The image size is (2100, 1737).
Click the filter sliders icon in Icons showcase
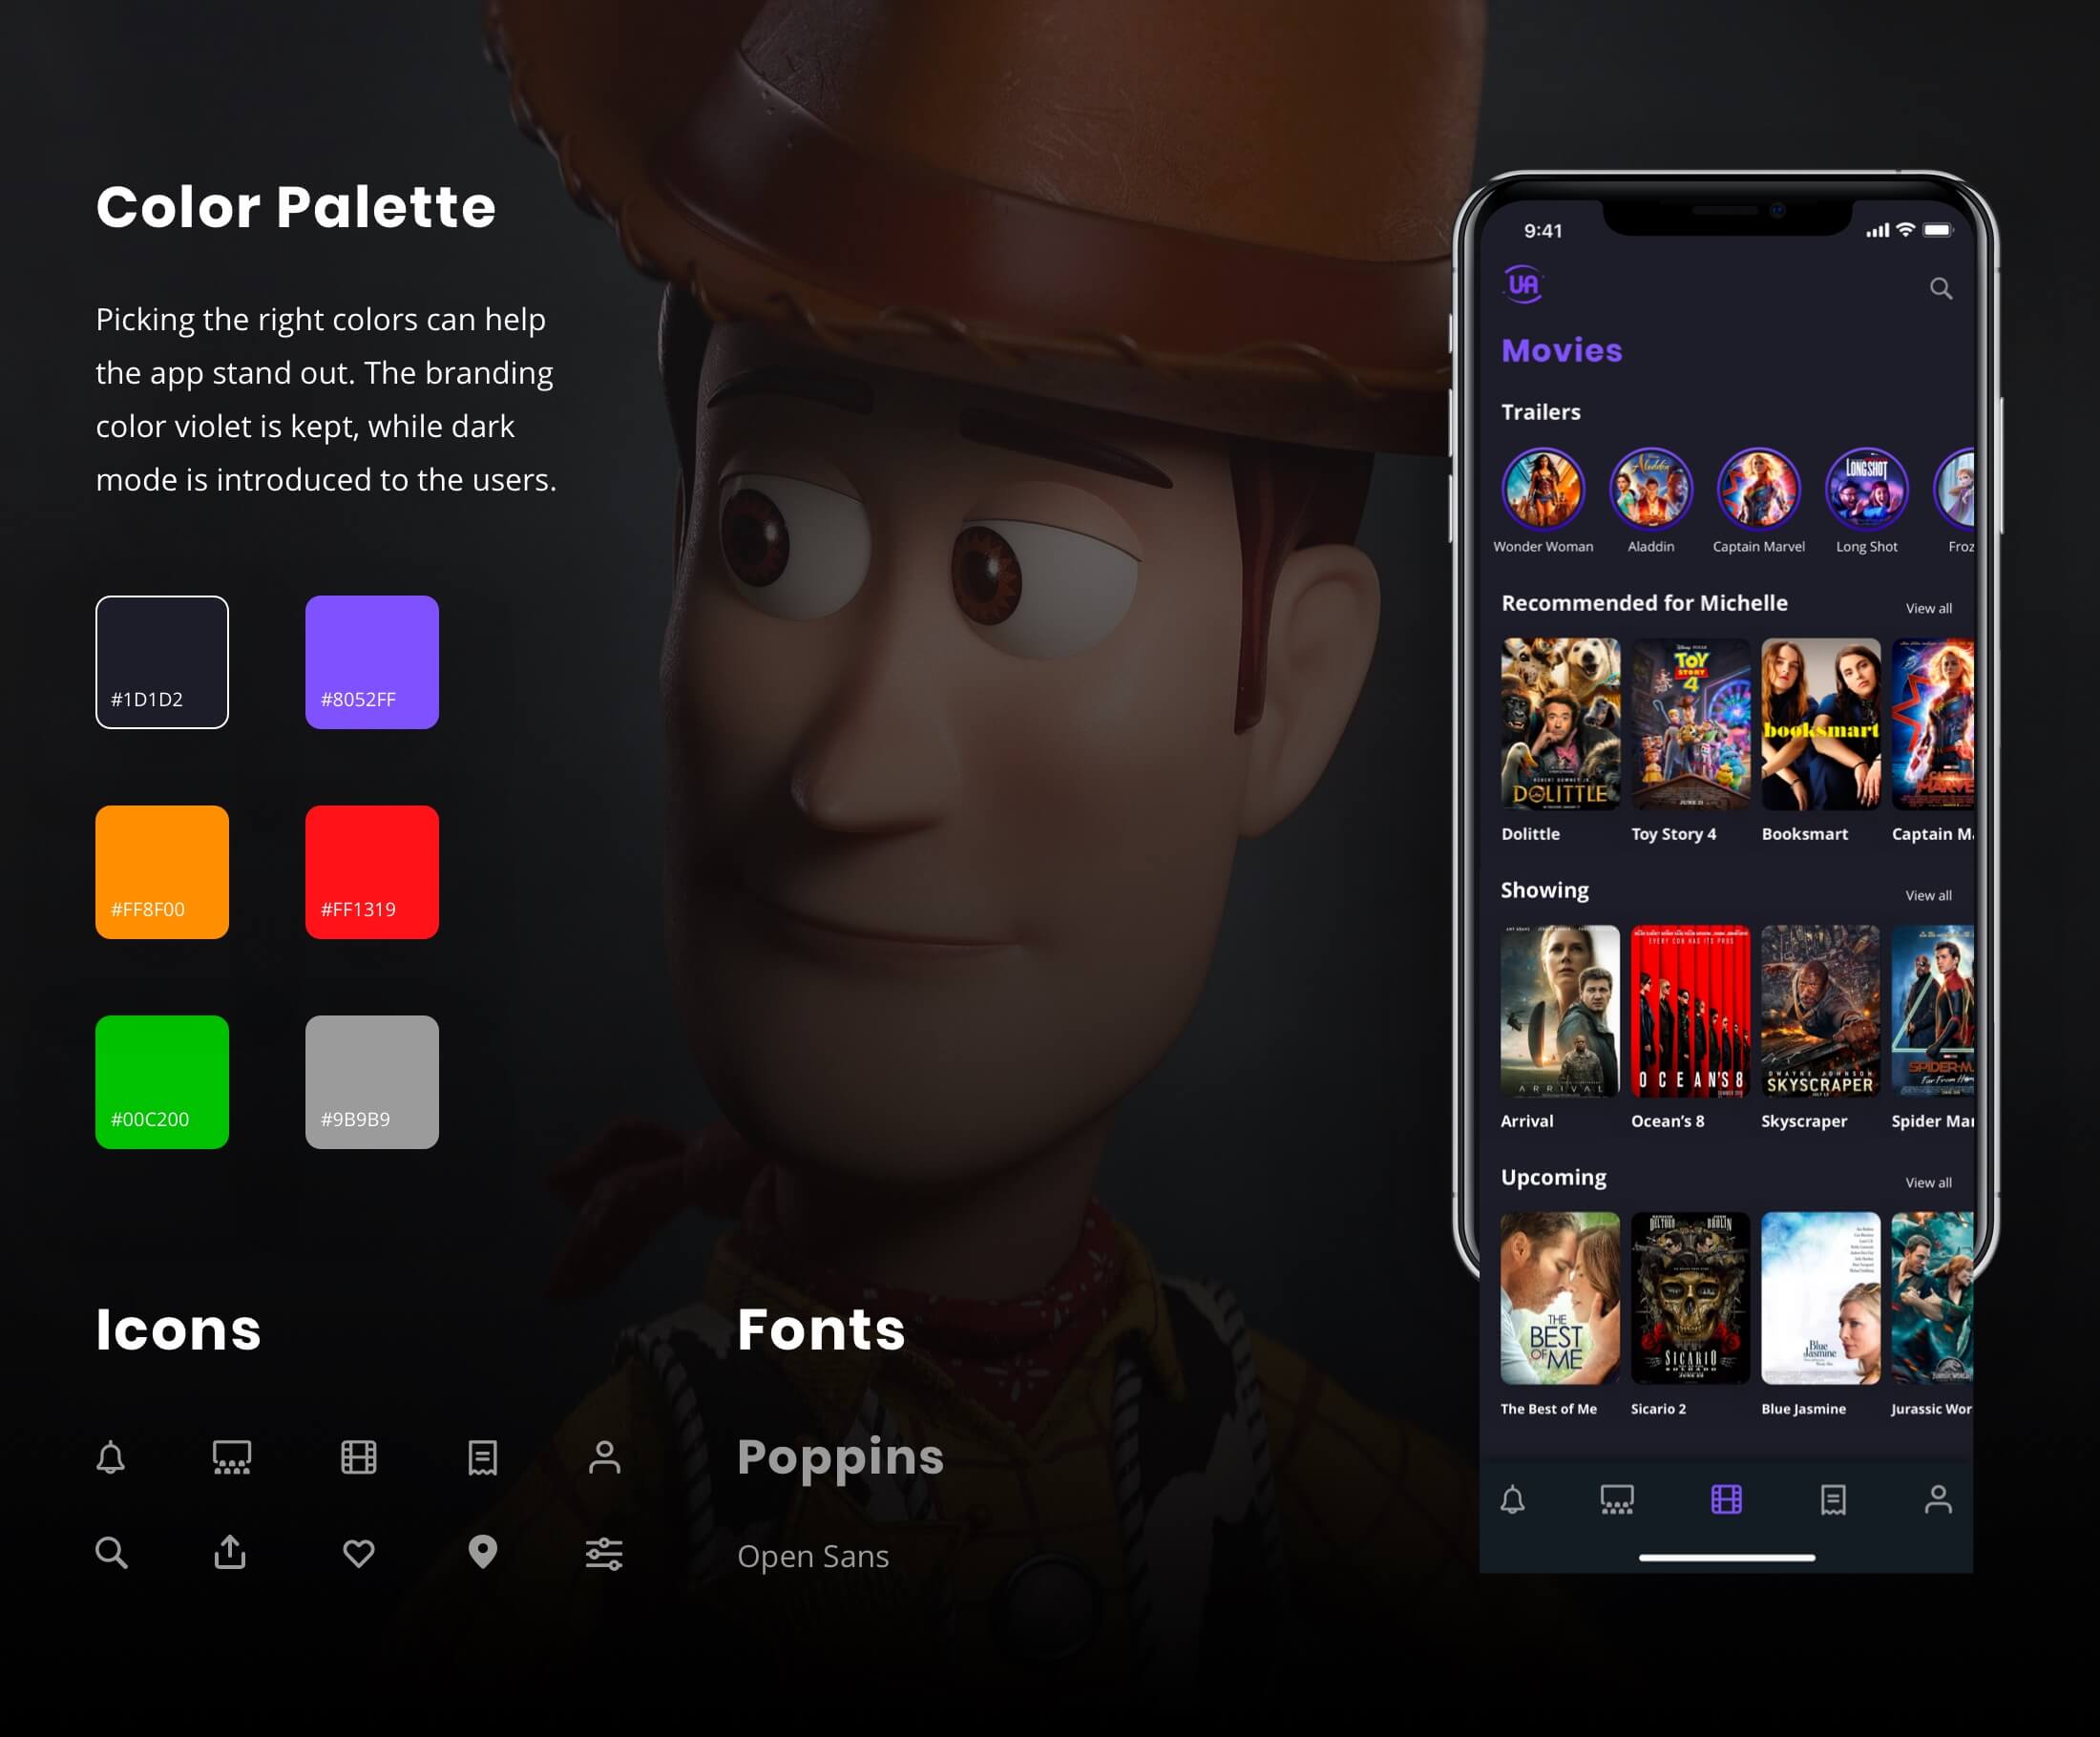(x=604, y=1553)
